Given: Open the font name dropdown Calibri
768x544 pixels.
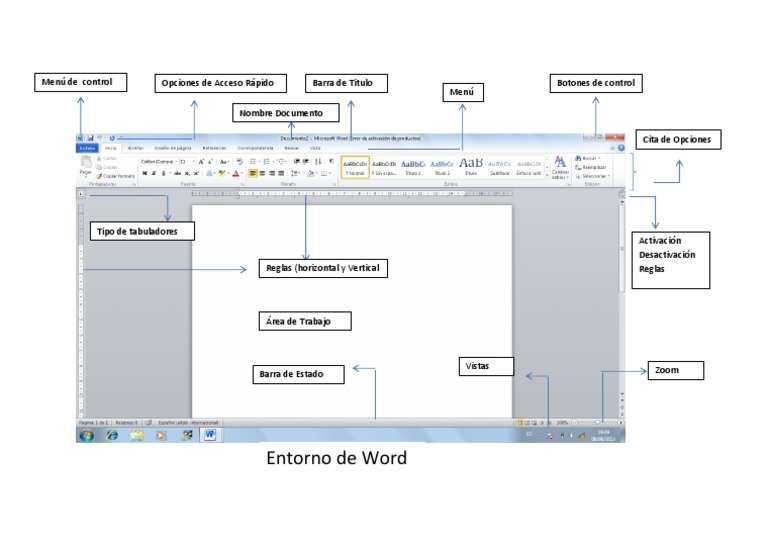Looking at the screenshot, I should point(158,161).
